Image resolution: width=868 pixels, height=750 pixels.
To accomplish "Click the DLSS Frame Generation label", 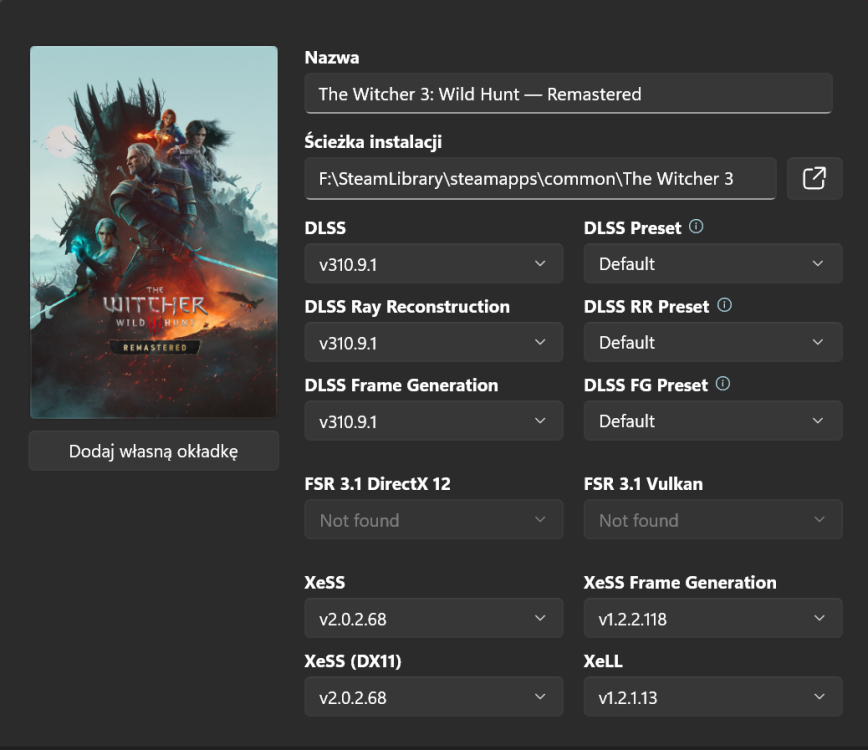I will [x=401, y=385].
